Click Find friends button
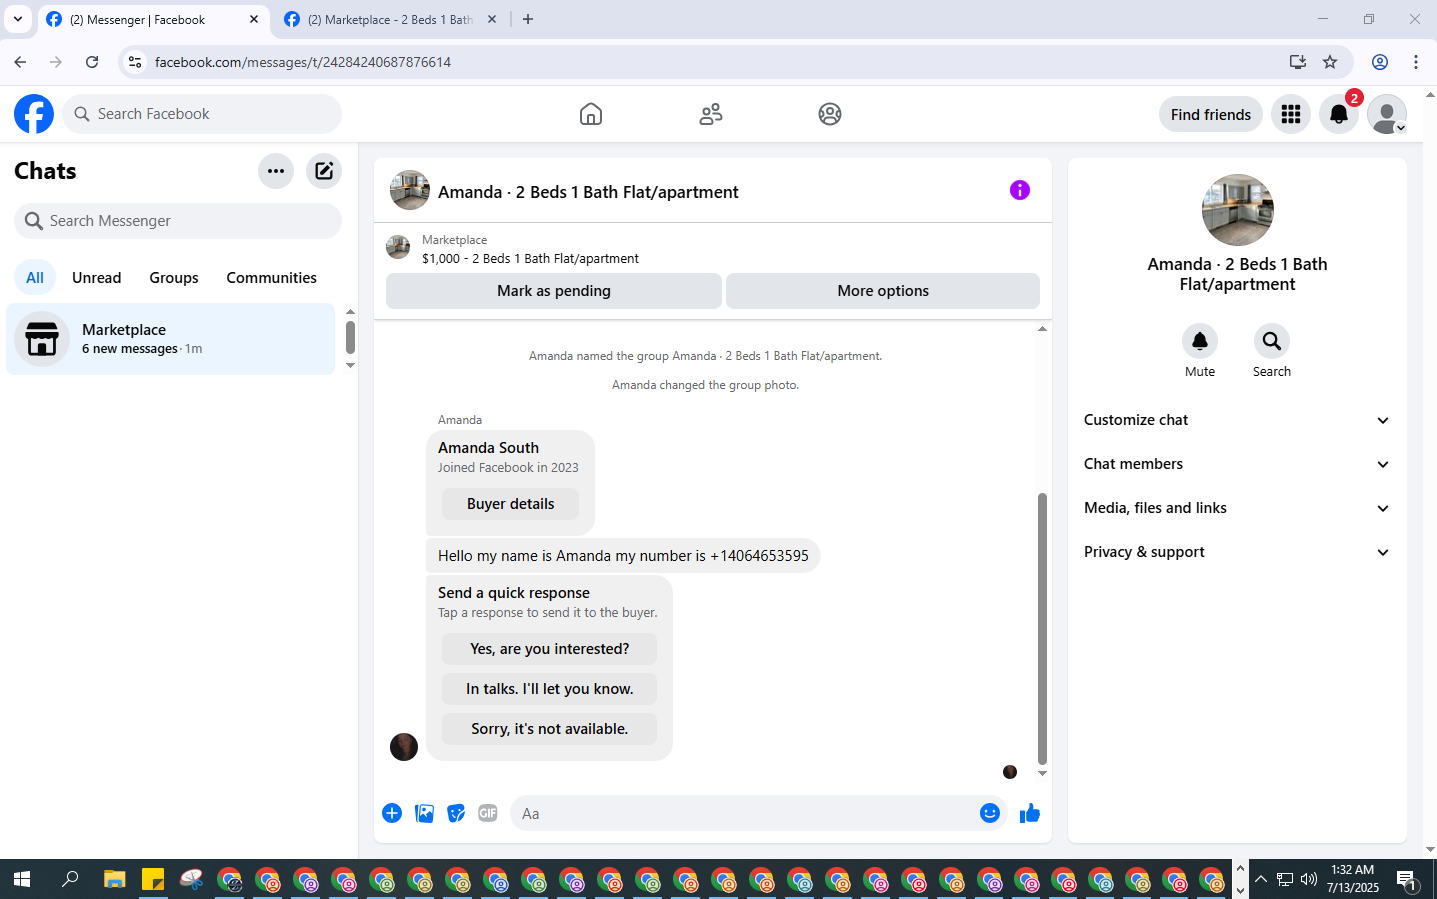 1211,114
